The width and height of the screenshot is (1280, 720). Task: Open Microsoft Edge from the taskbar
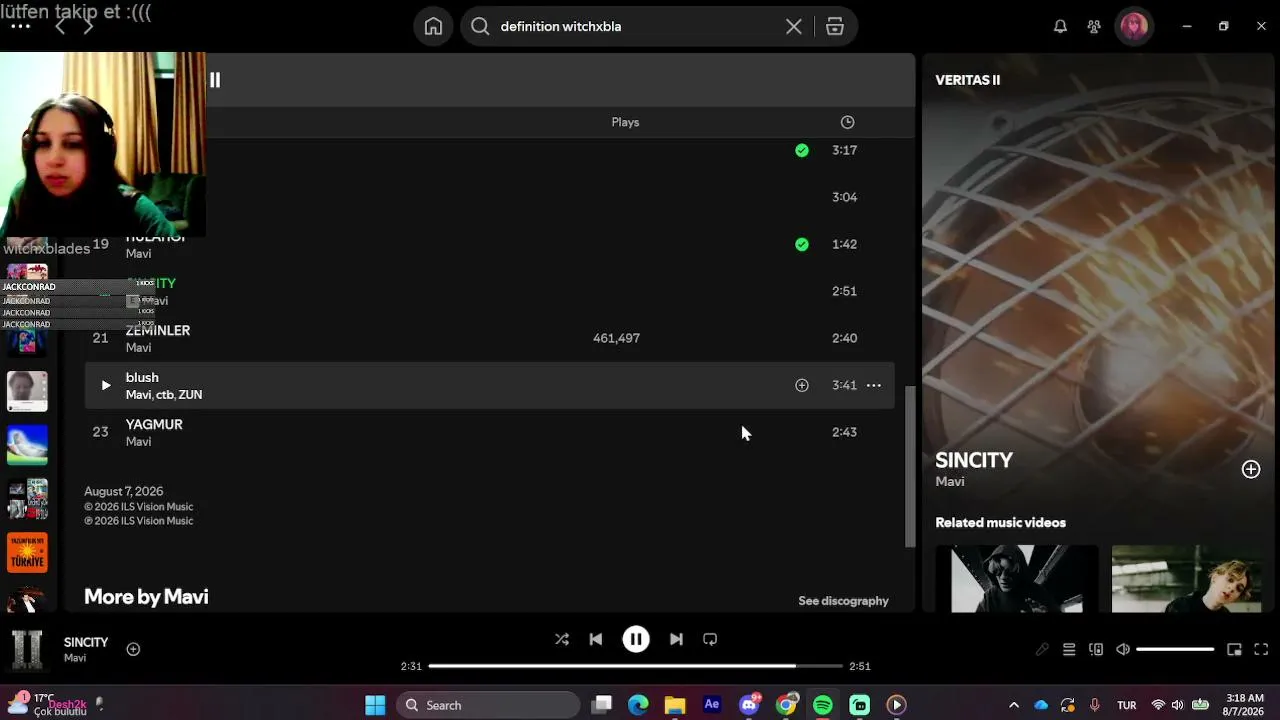point(638,705)
